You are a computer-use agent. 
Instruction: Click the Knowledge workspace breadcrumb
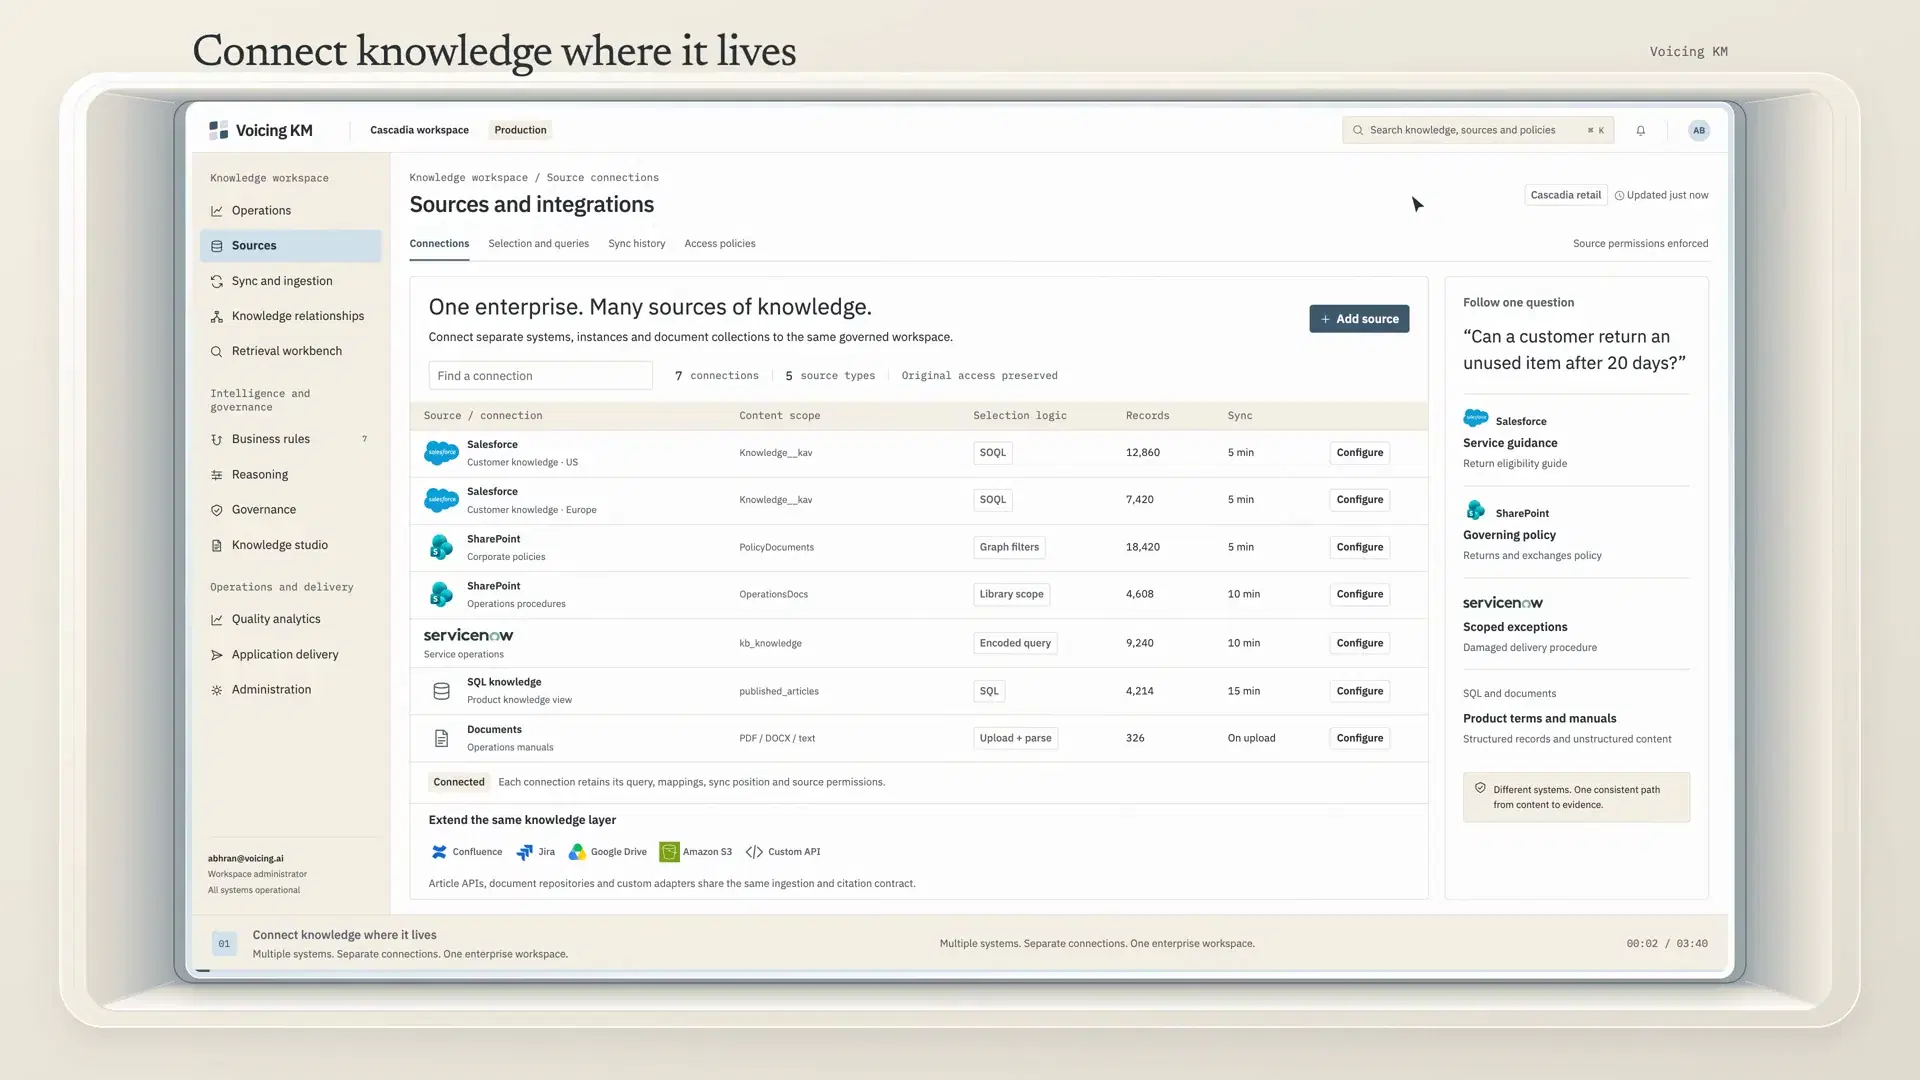pyautogui.click(x=468, y=178)
